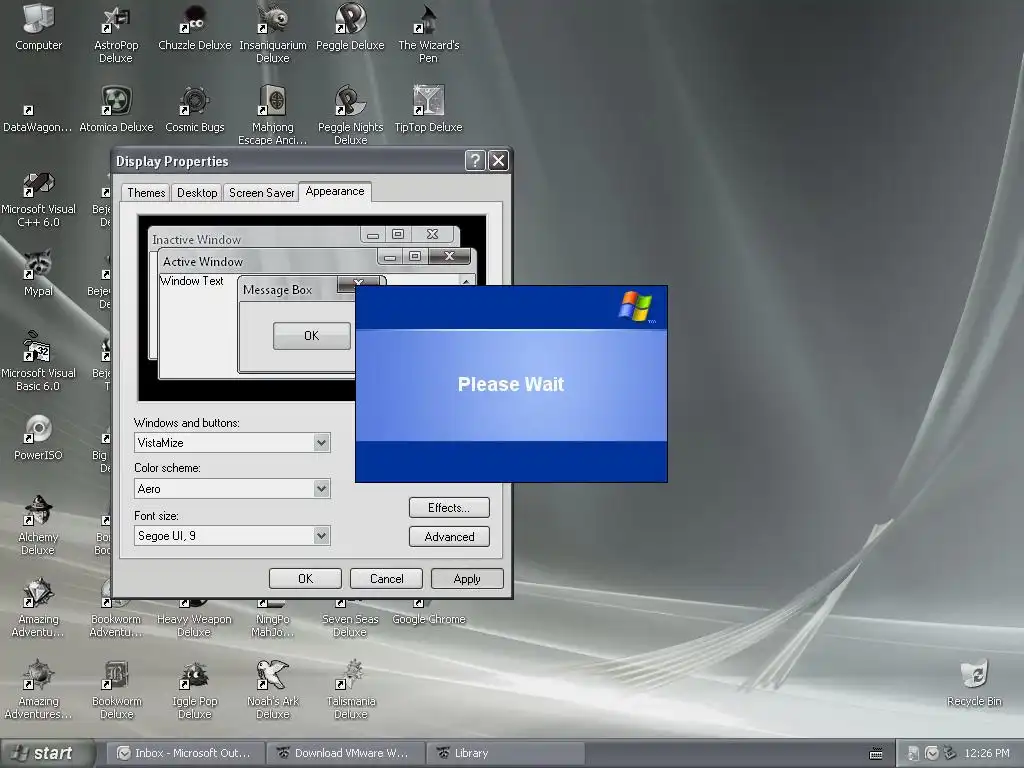Viewport: 1024px width, 768px height.
Task: Click the Effects... button
Action: point(449,507)
